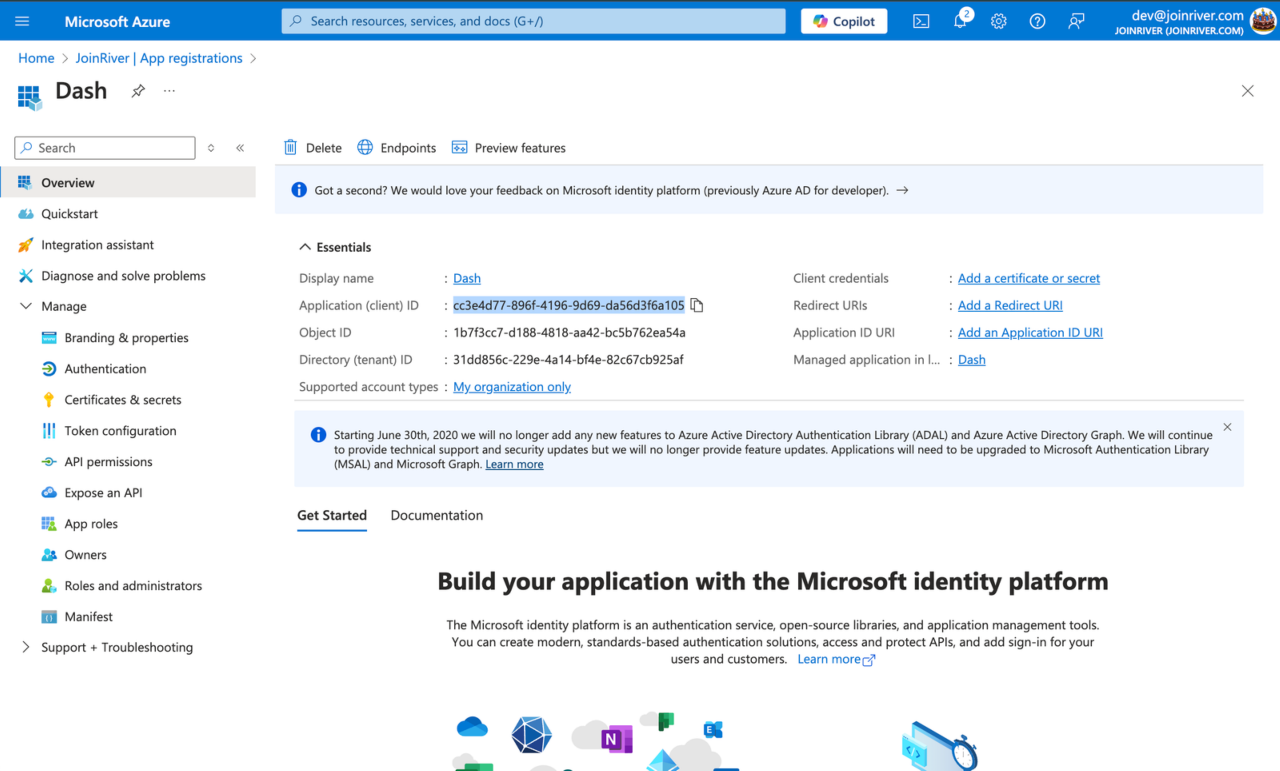View Endpoints for this application
Viewport: 1280px width, 771px height.
tap(396, 147)
